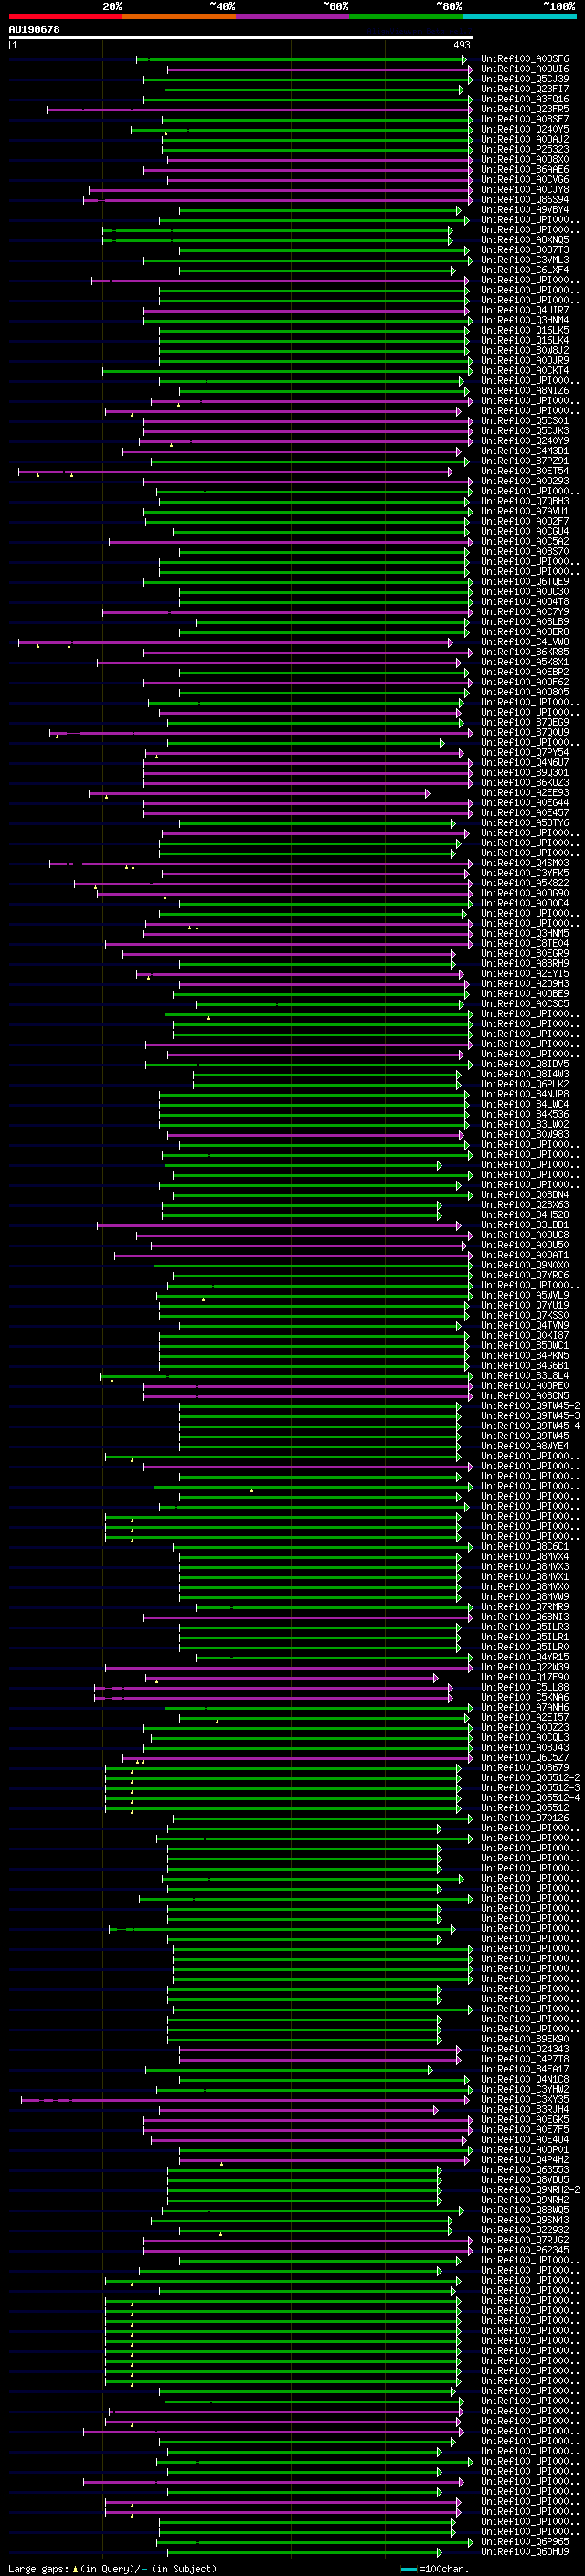Select the UniRef100_Q8IDV5 entry
The width and height of the screenshot is (585, 2576).
coord(525,1064)
